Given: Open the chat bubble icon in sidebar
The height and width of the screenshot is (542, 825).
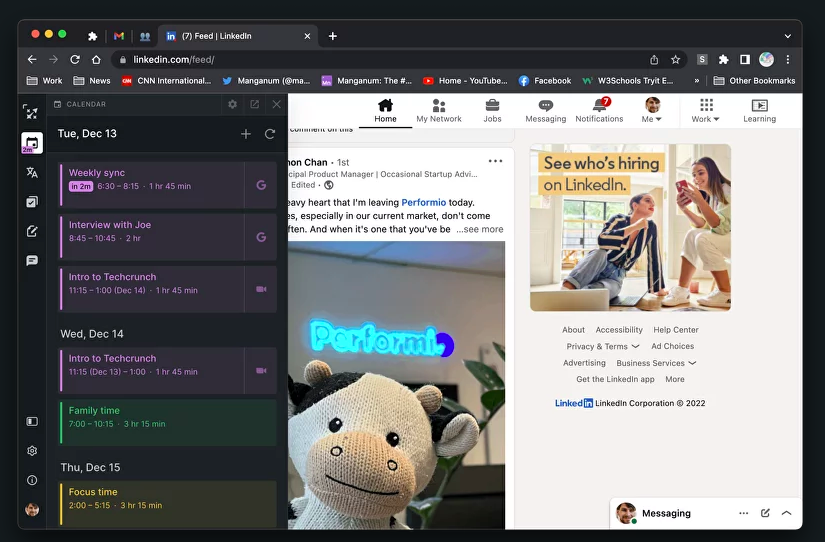Looking at the screenshot, I should [32, 260].
